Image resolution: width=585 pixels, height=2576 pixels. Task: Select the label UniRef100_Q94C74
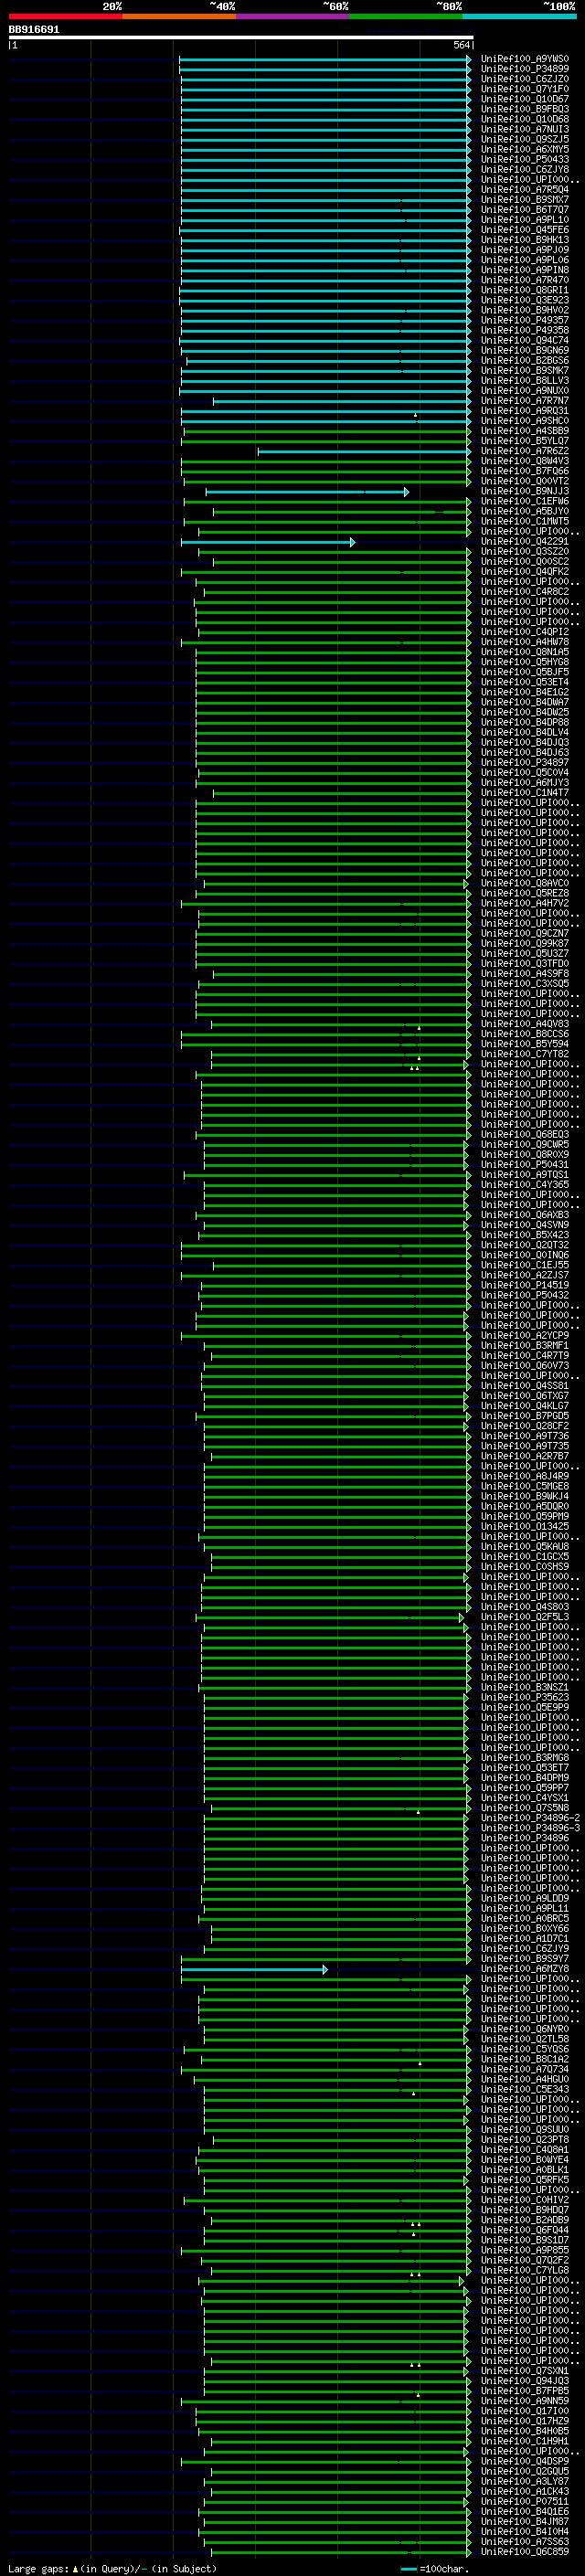tap(524, 340)
